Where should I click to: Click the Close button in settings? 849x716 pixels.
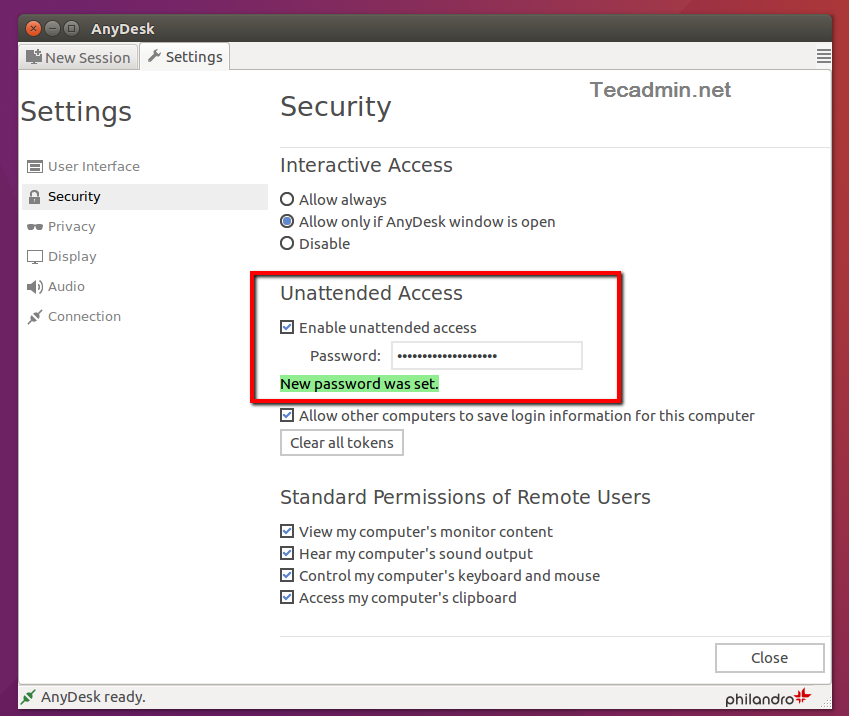769,658
